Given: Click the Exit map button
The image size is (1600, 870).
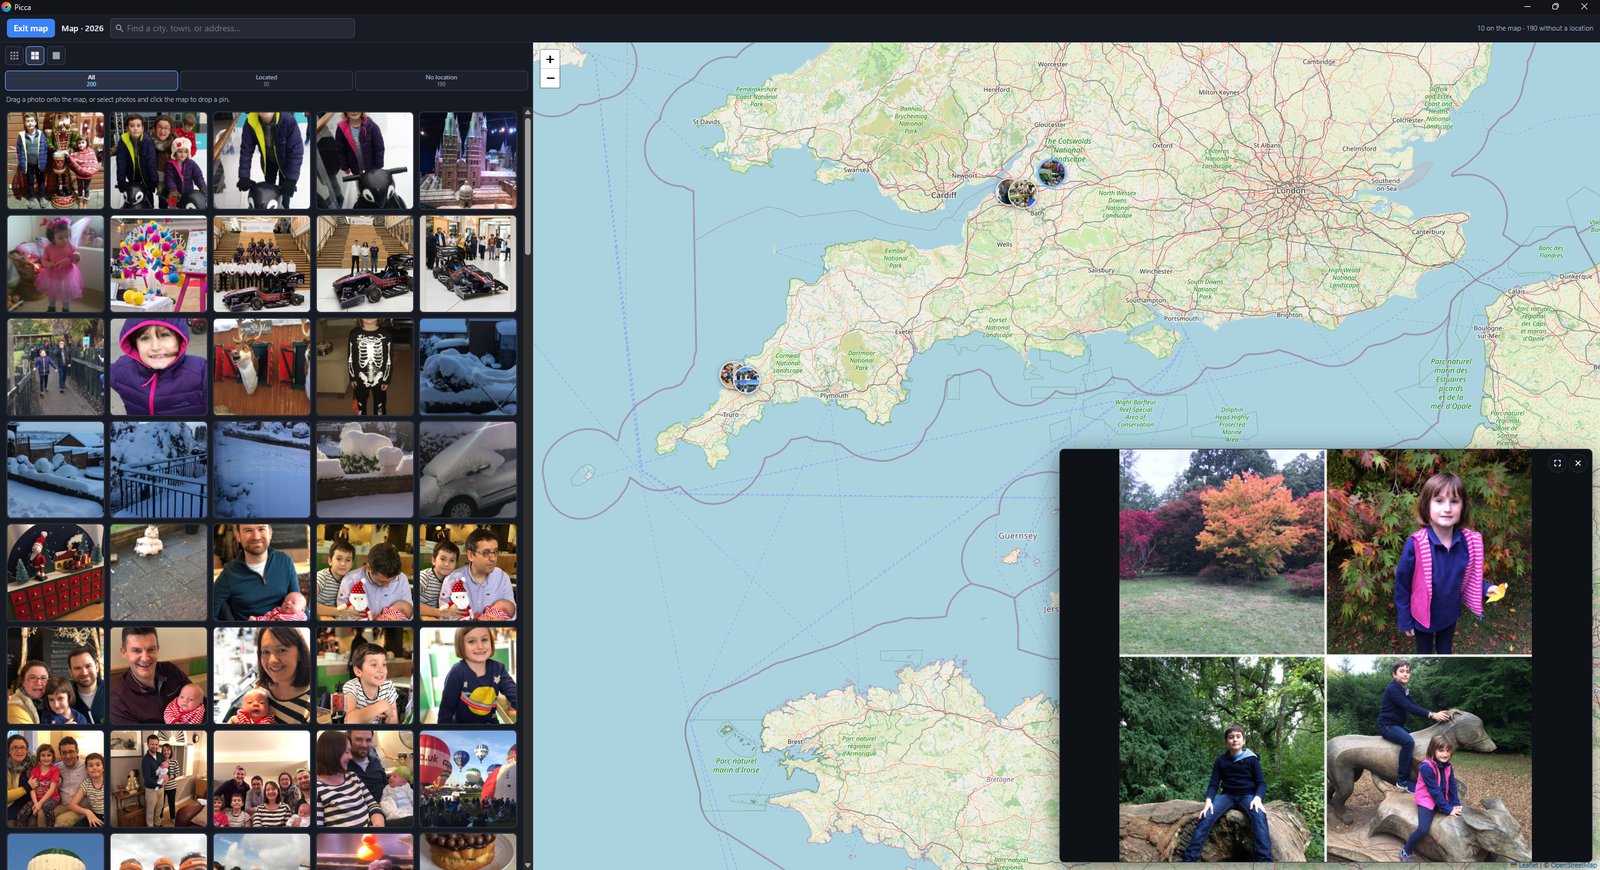Looking at the screenshot, I should [31, 28].
